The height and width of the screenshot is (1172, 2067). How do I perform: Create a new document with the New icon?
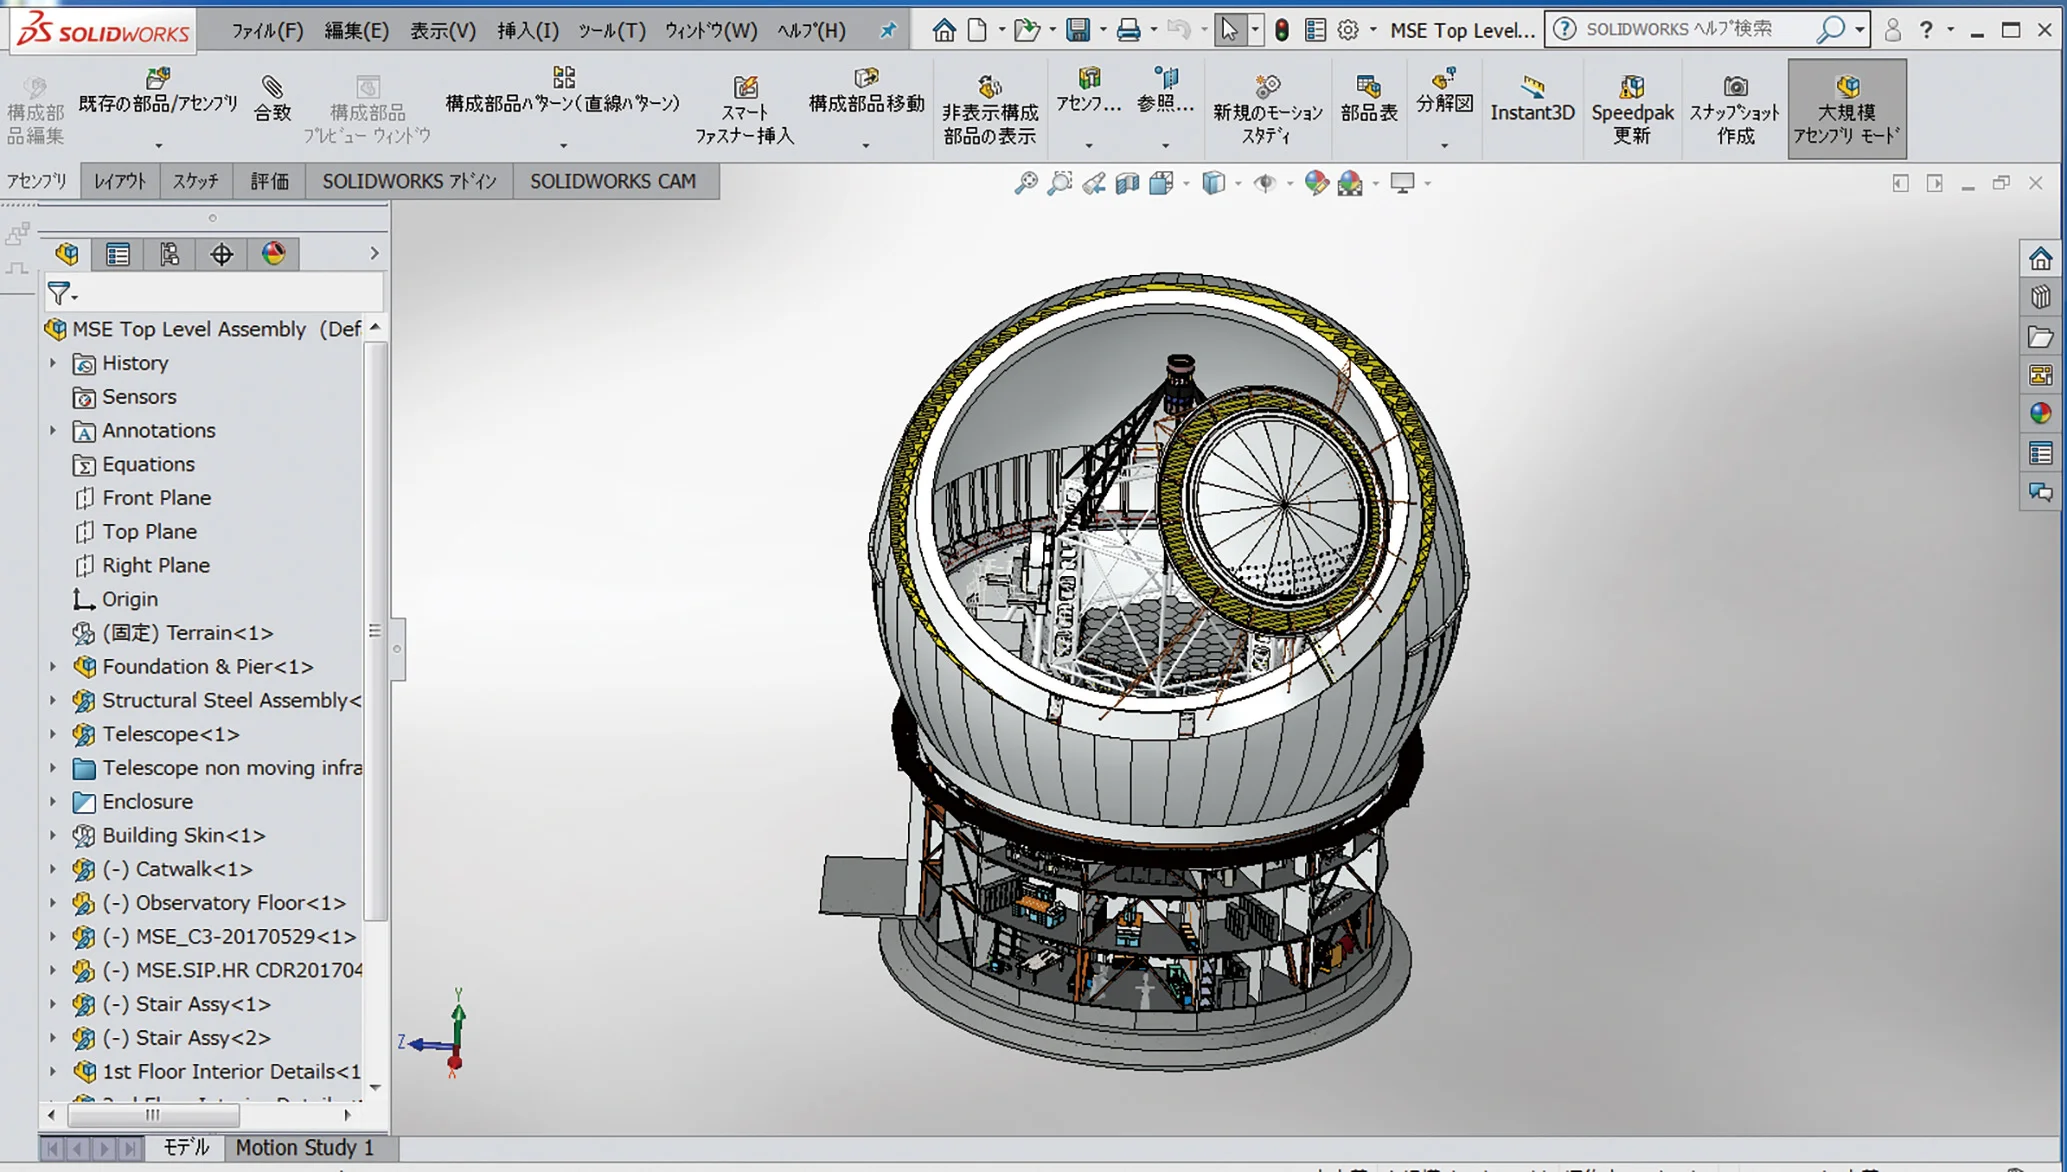click(977, 30)
